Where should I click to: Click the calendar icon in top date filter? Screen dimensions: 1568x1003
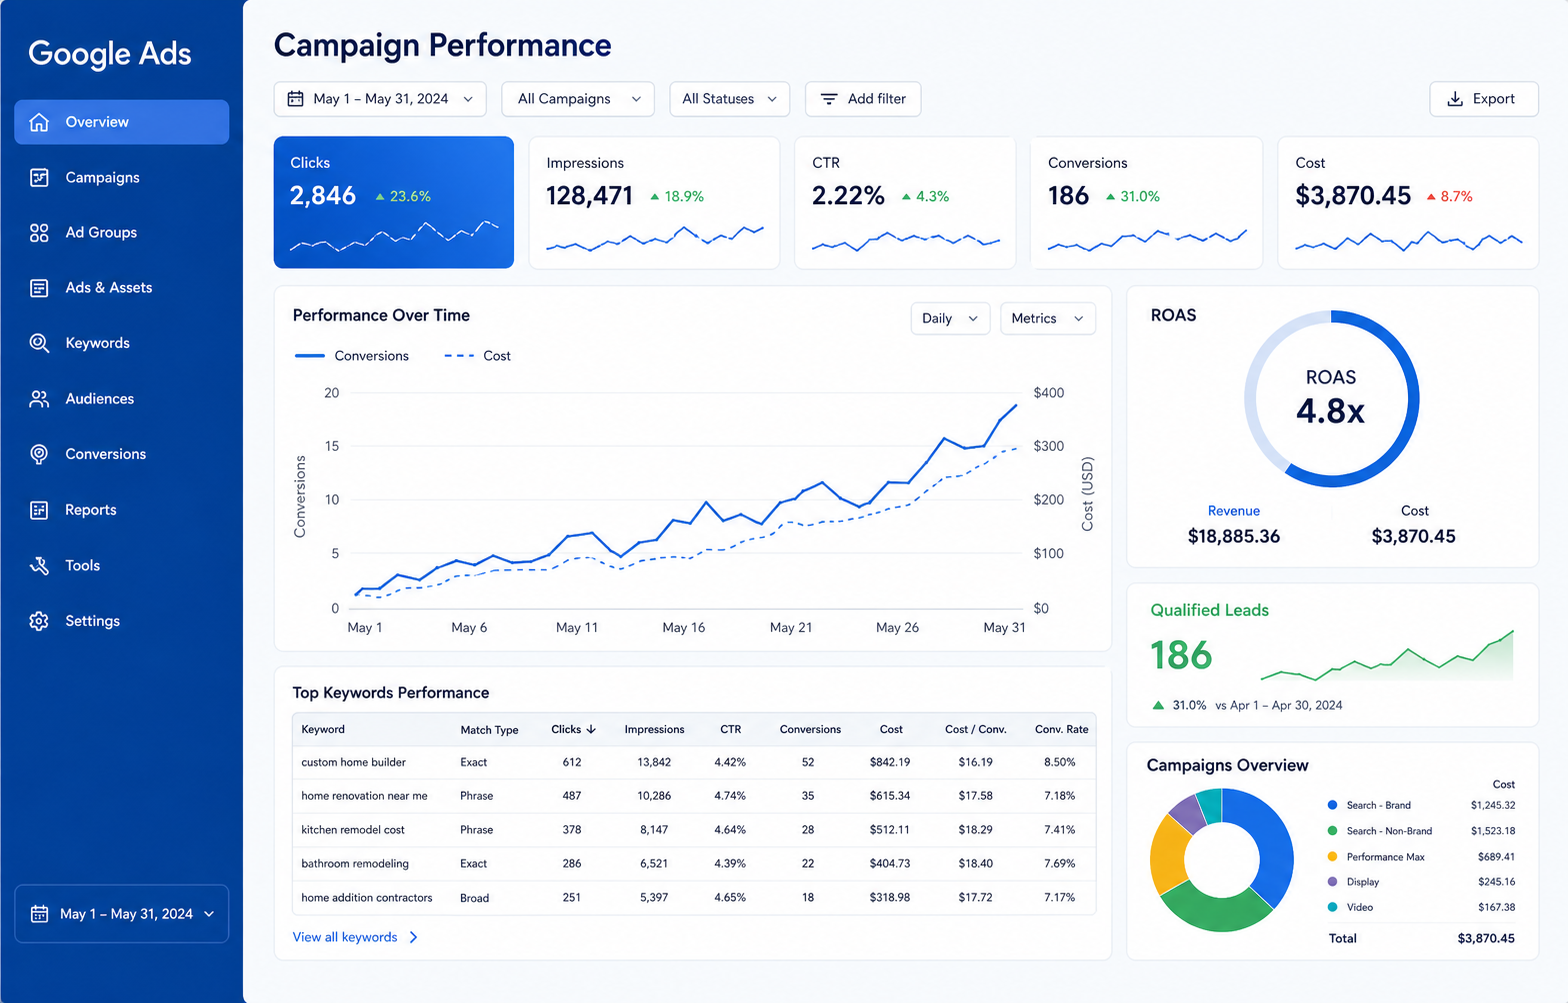click(296, 99)
